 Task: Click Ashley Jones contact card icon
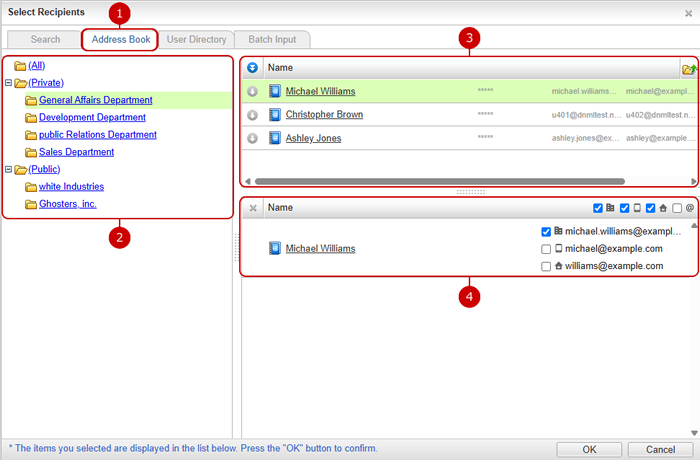275,138
